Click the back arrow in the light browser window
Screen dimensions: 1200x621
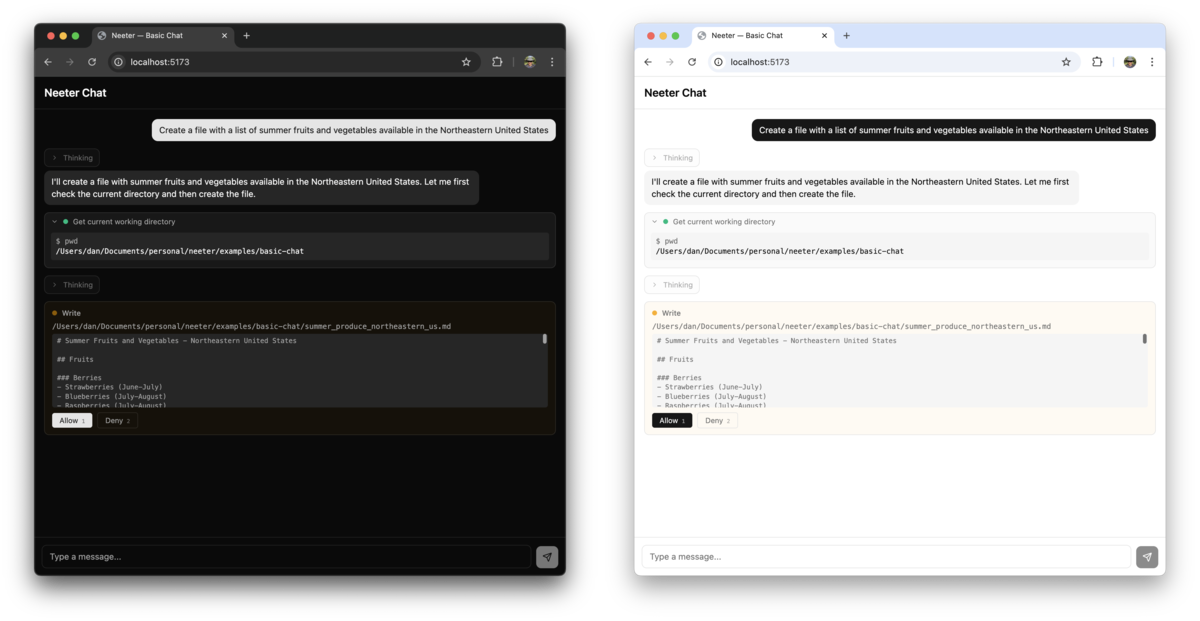pyautogui.click(x=648, y=62)
